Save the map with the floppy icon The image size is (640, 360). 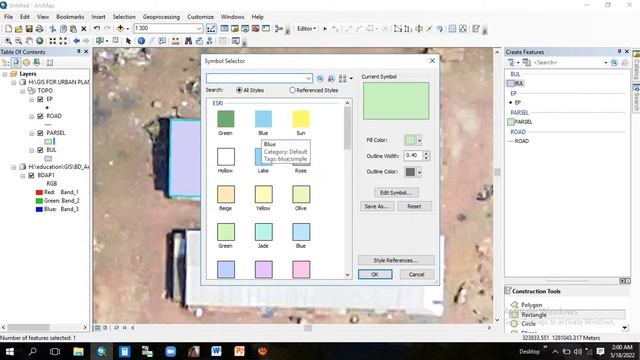point(29,29)
